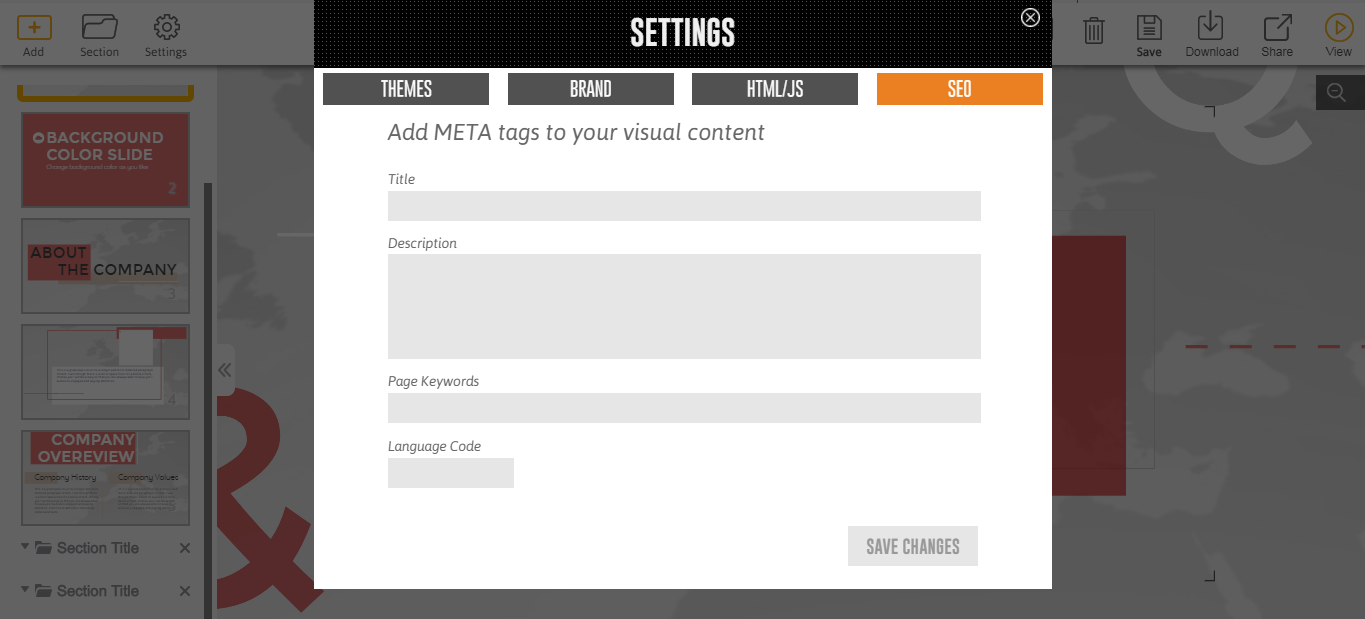
Task: Click the Save Changes button
Action: pos(912,546)
